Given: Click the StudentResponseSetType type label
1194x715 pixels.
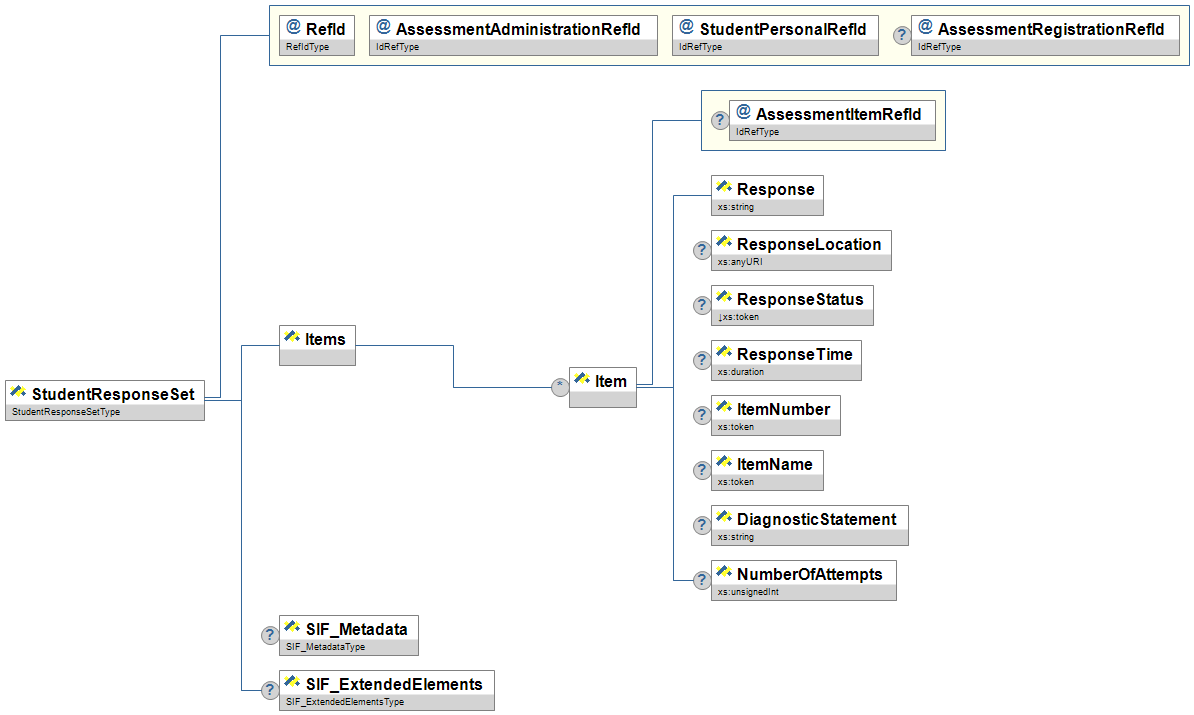Looking at the screenshot, I should [66, 412].
